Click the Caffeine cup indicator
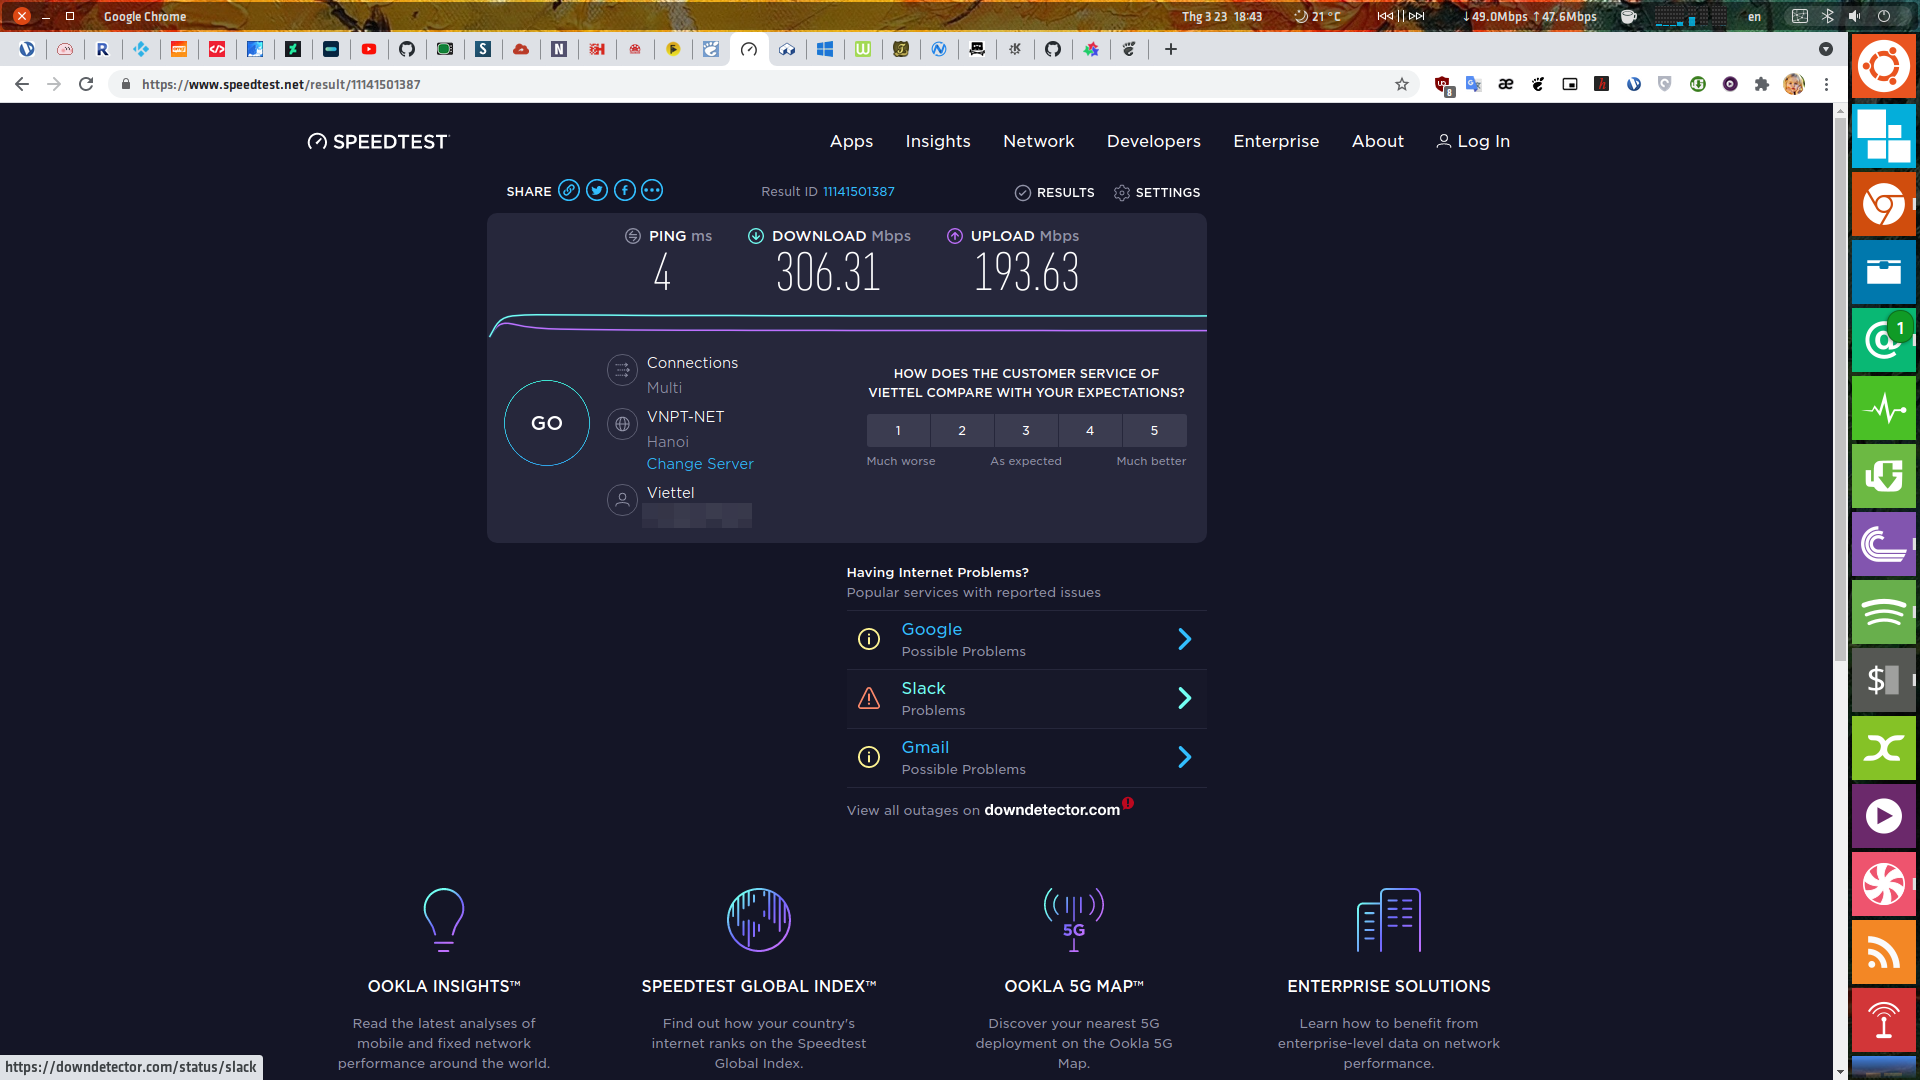Screen dimensions: 1920x1080 tap(1629, 16)
